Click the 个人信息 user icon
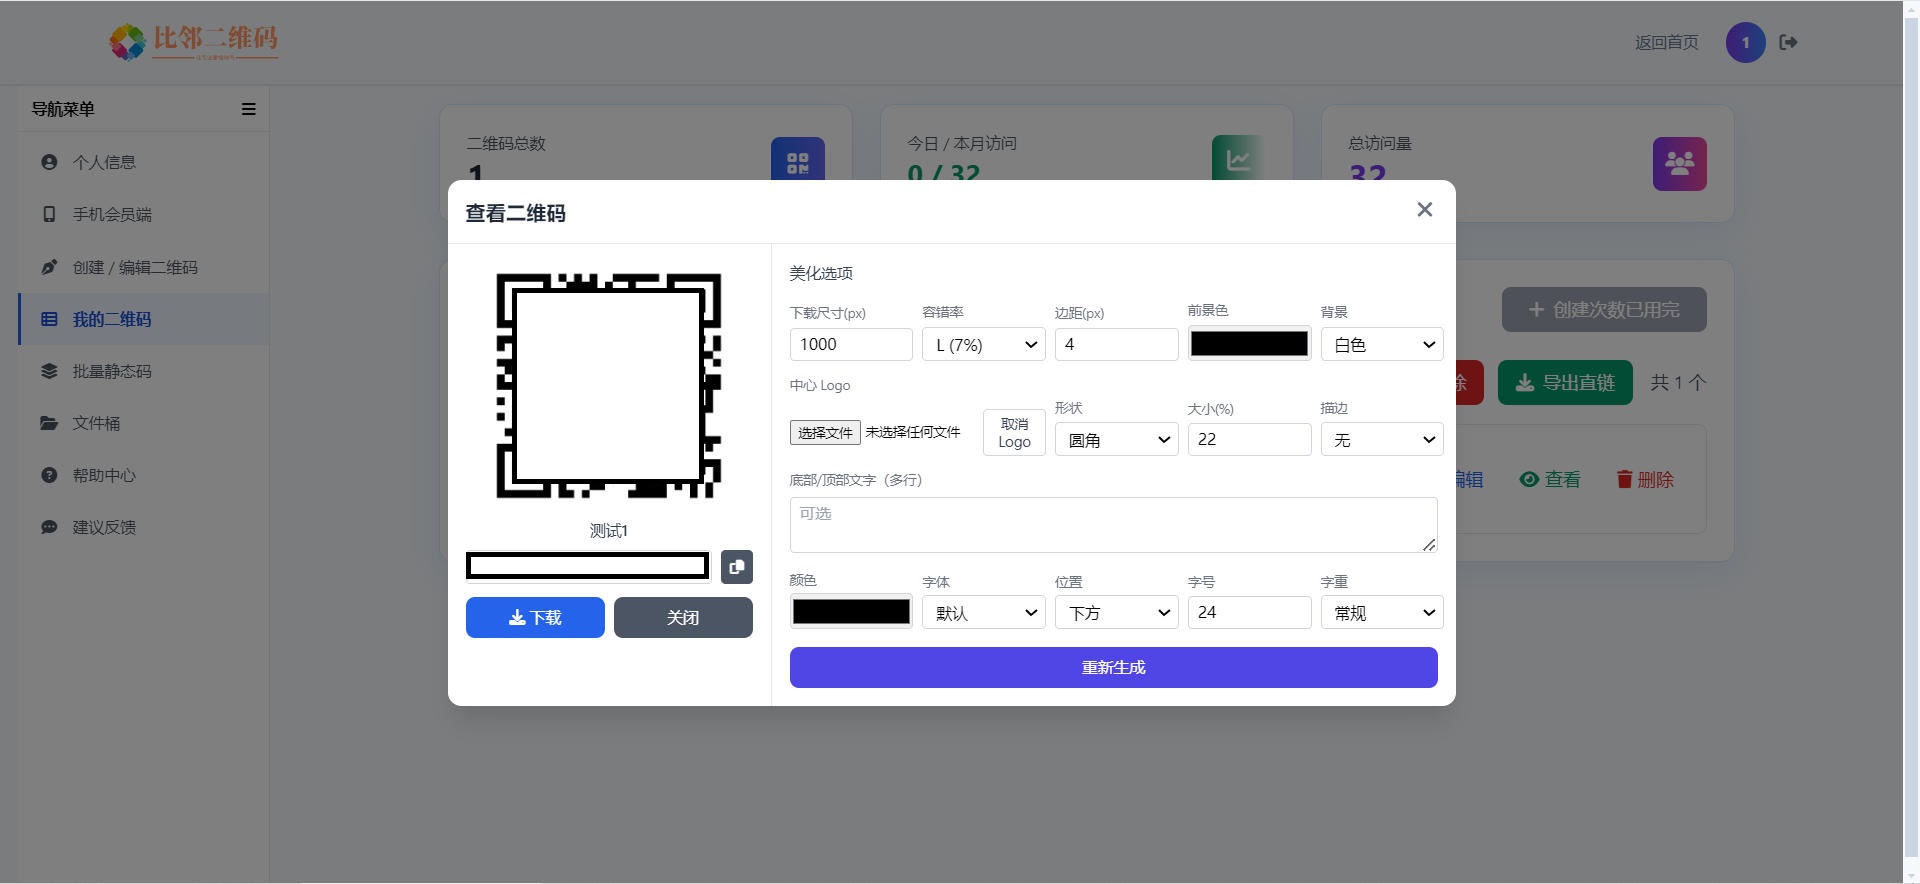This screenshot has height=884, width=1920. click(49, 162)
